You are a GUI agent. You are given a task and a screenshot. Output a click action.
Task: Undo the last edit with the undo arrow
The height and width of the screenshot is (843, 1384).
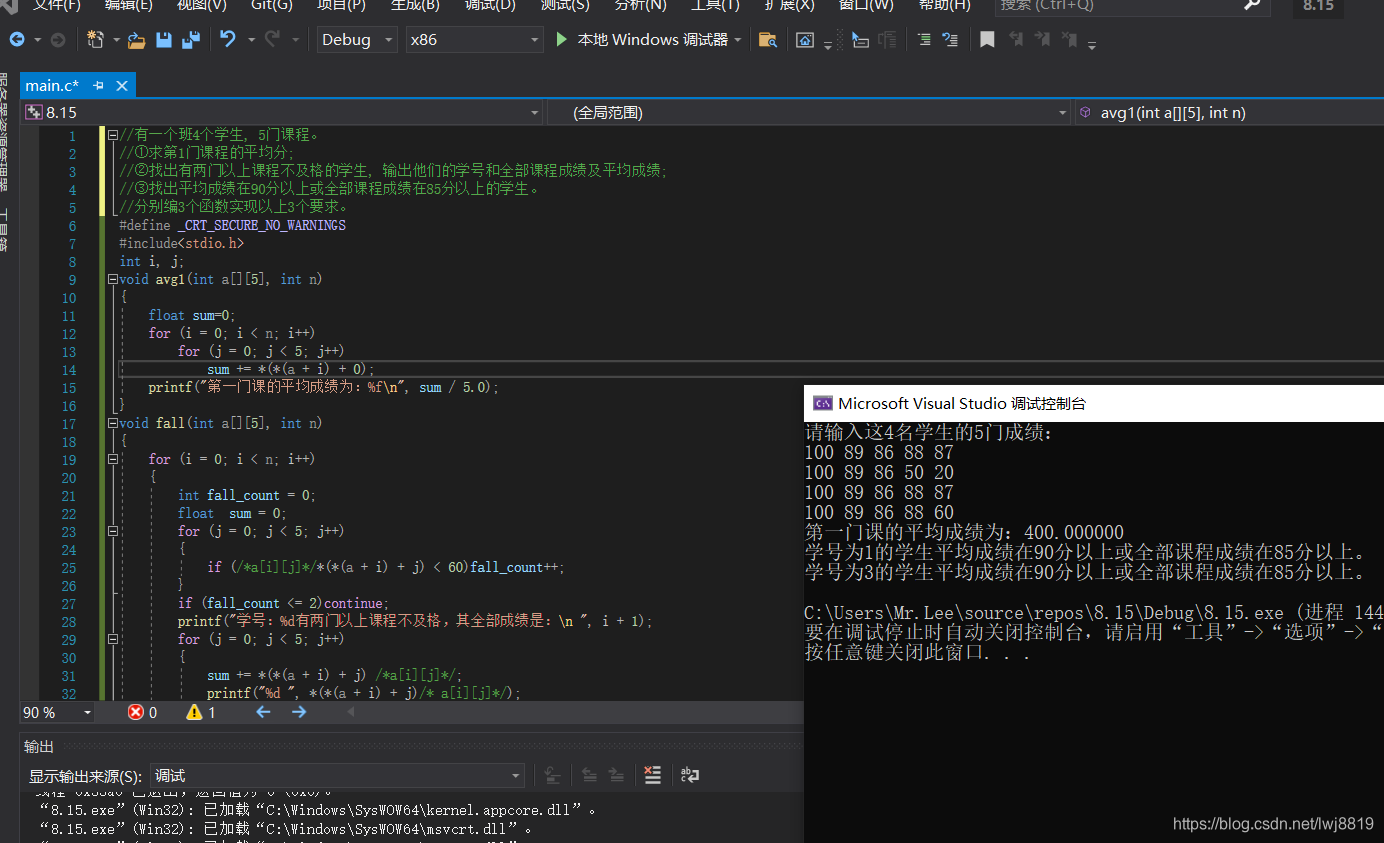228,40
